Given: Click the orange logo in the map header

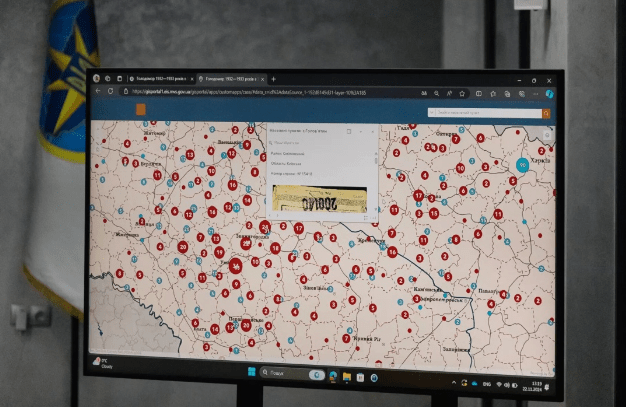Looking at the screenshot, I should pos(141,109).
